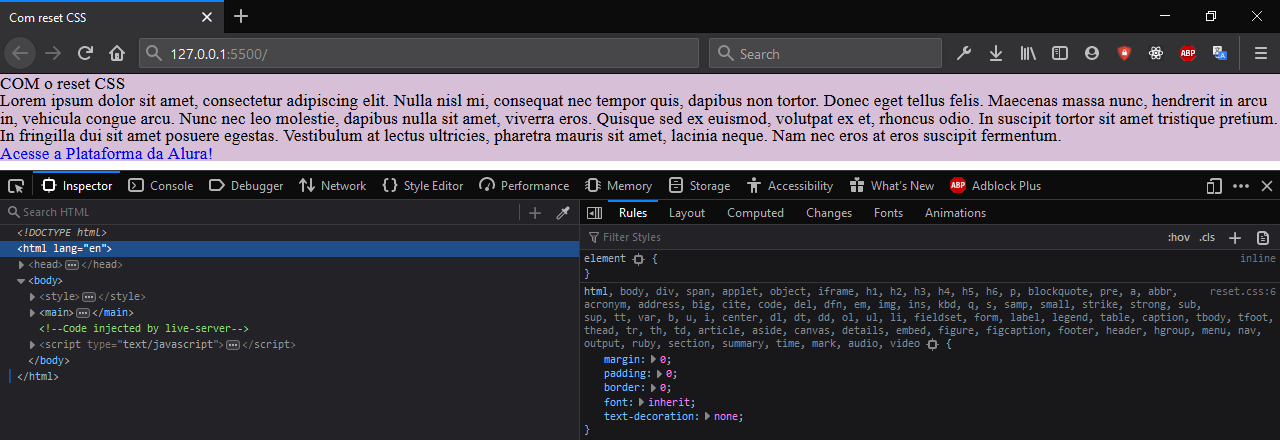Open the Memory tab
Viewport: 1280px width, 440px height.
tap(619, 186)
